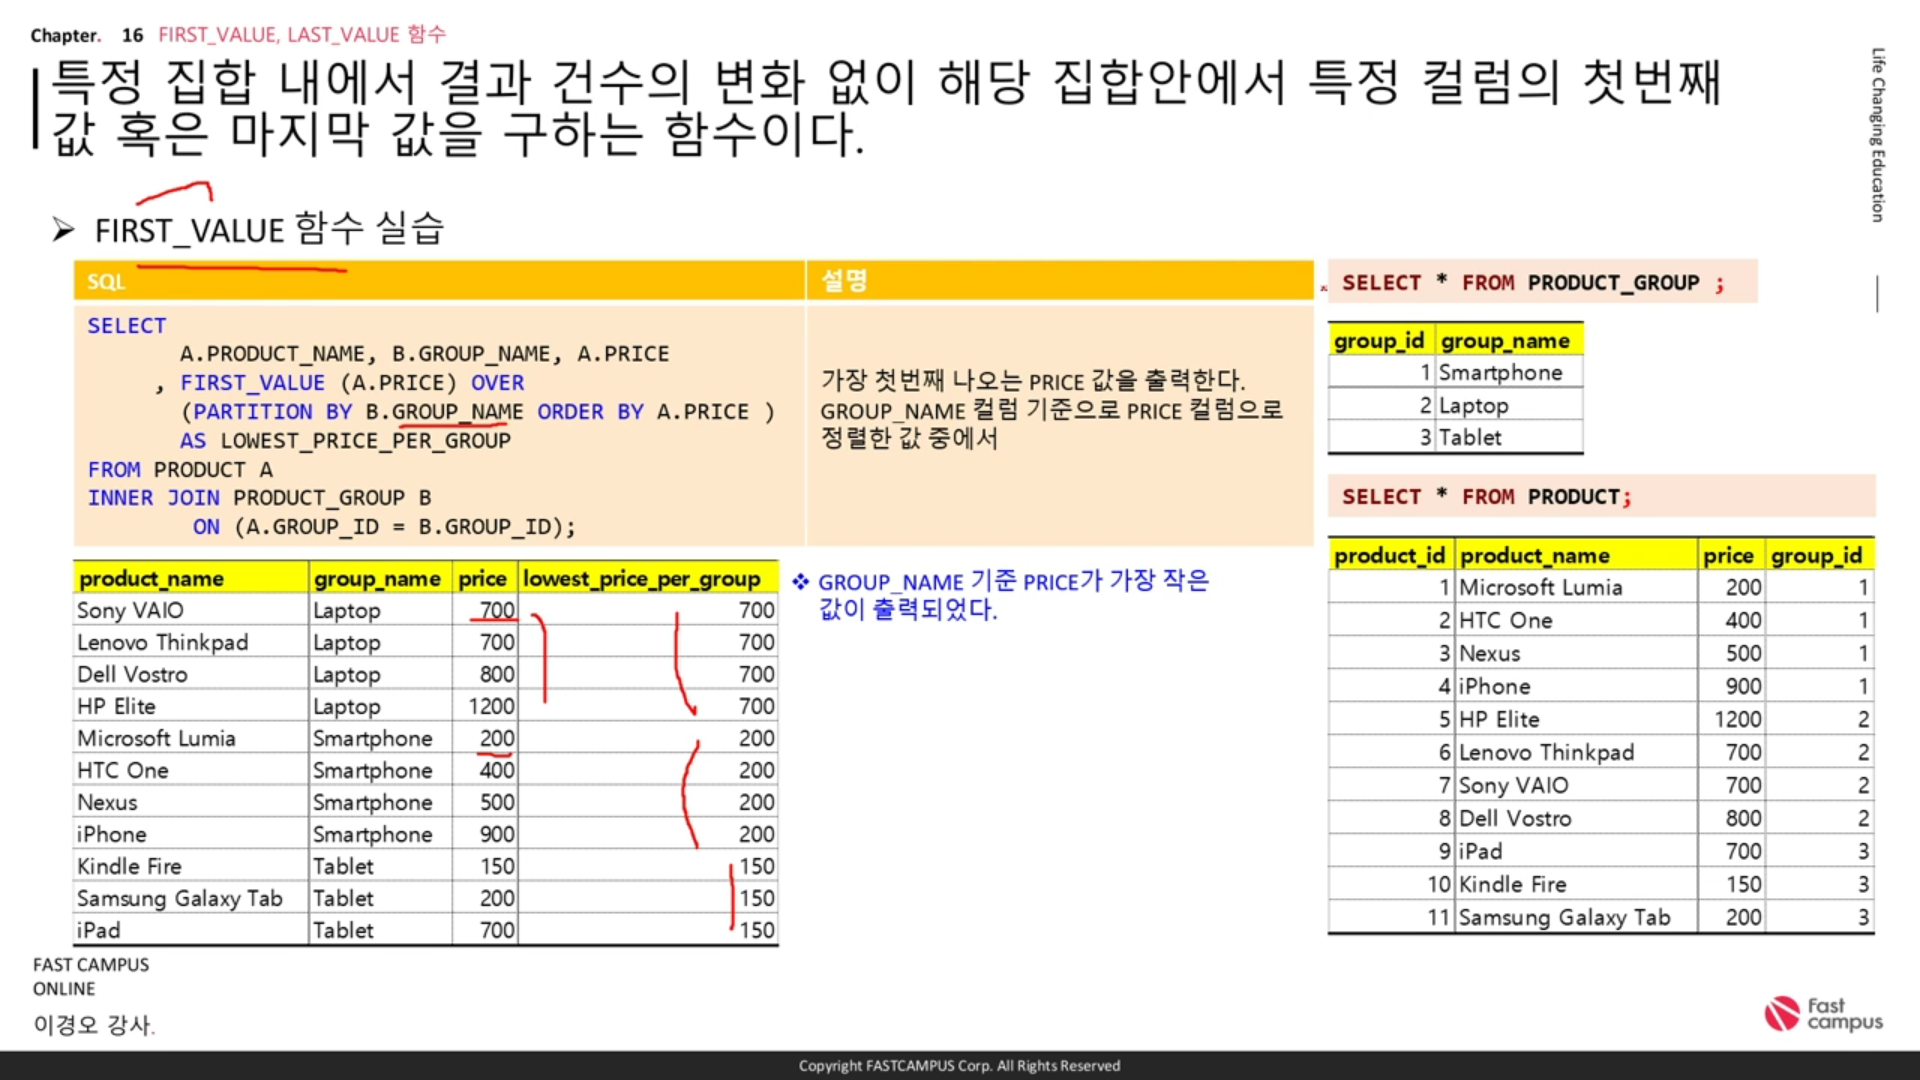Click the SELECT * FROM PRODUCT query text
This screenshot has width=1920, height=1080.
(1486, 497)
